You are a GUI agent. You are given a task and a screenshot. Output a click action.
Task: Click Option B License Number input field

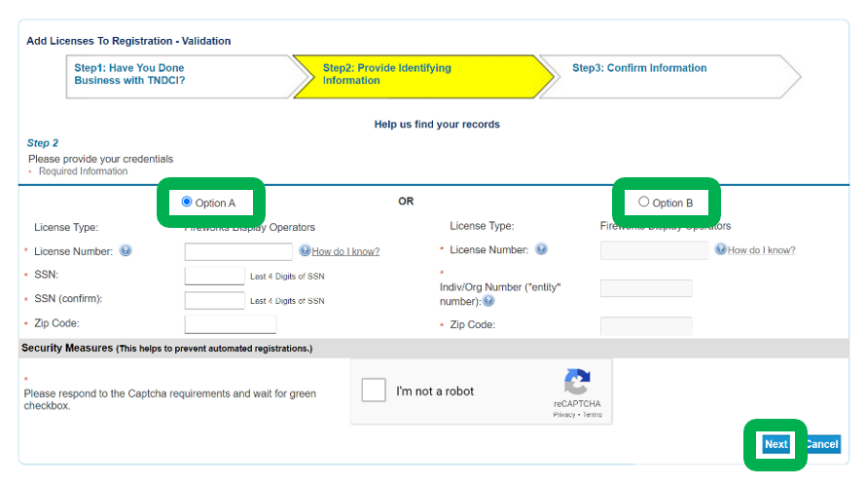tap(654, 250)
